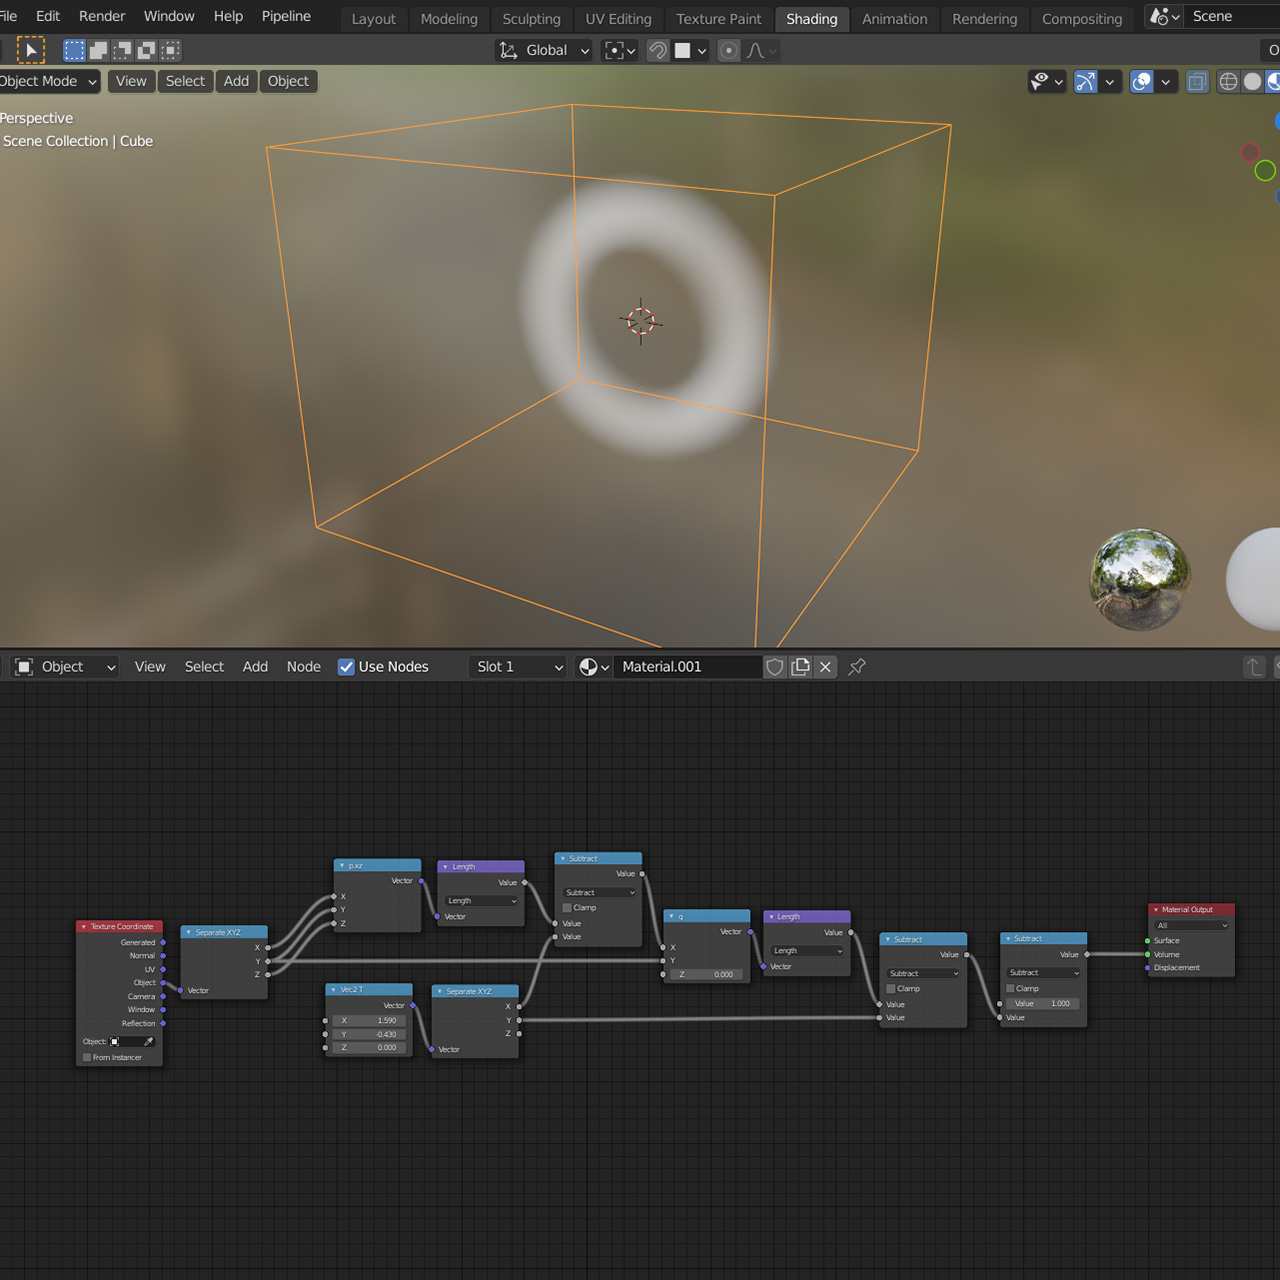Check From Instancer on Texture Coordinate node

(87, 1057)
